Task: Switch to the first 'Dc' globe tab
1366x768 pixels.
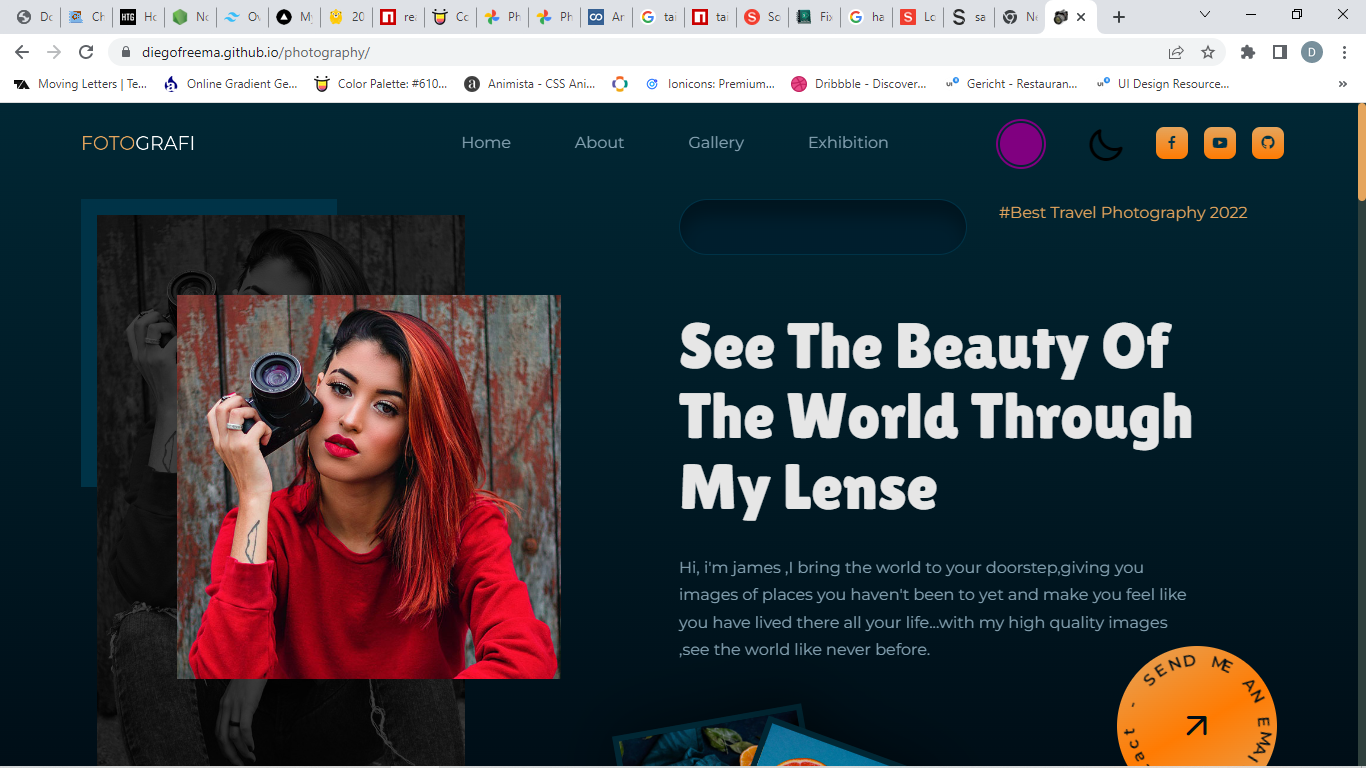Action: pos(34,17)
